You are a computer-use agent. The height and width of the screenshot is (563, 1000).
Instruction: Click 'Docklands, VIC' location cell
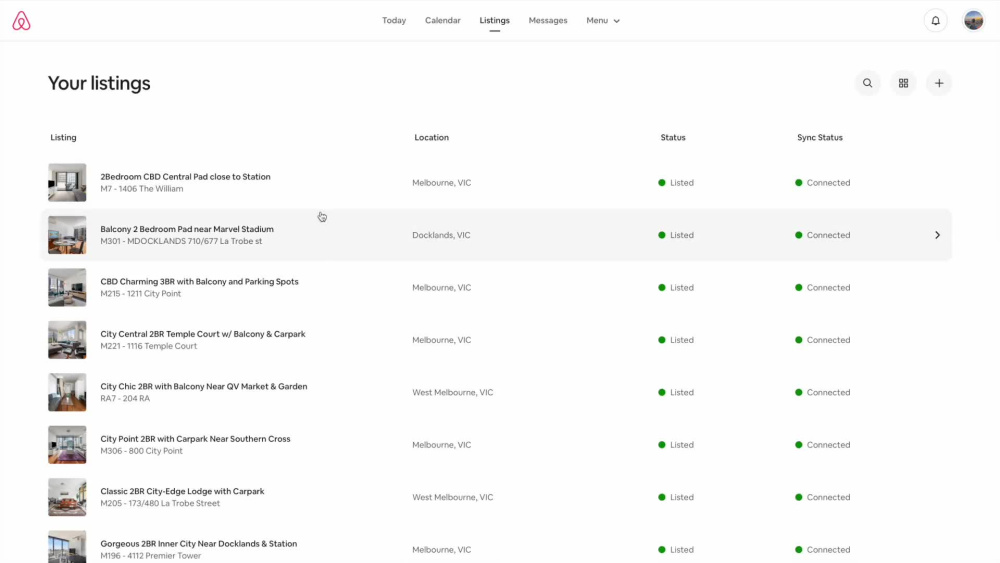pyautogui.click(x=441, y=235)
